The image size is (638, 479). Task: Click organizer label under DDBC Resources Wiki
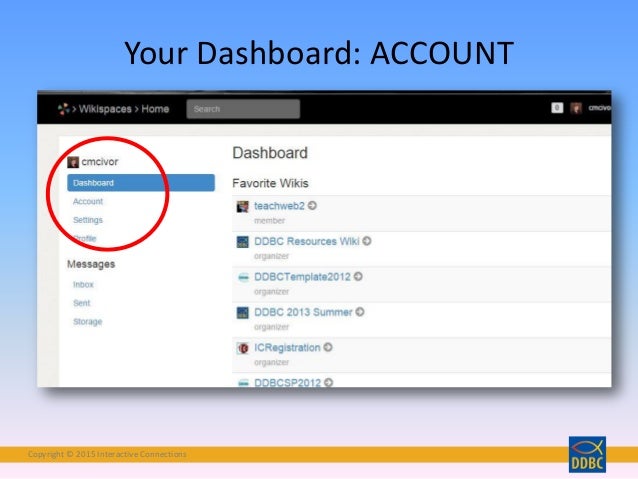click(x=271, y=256)
